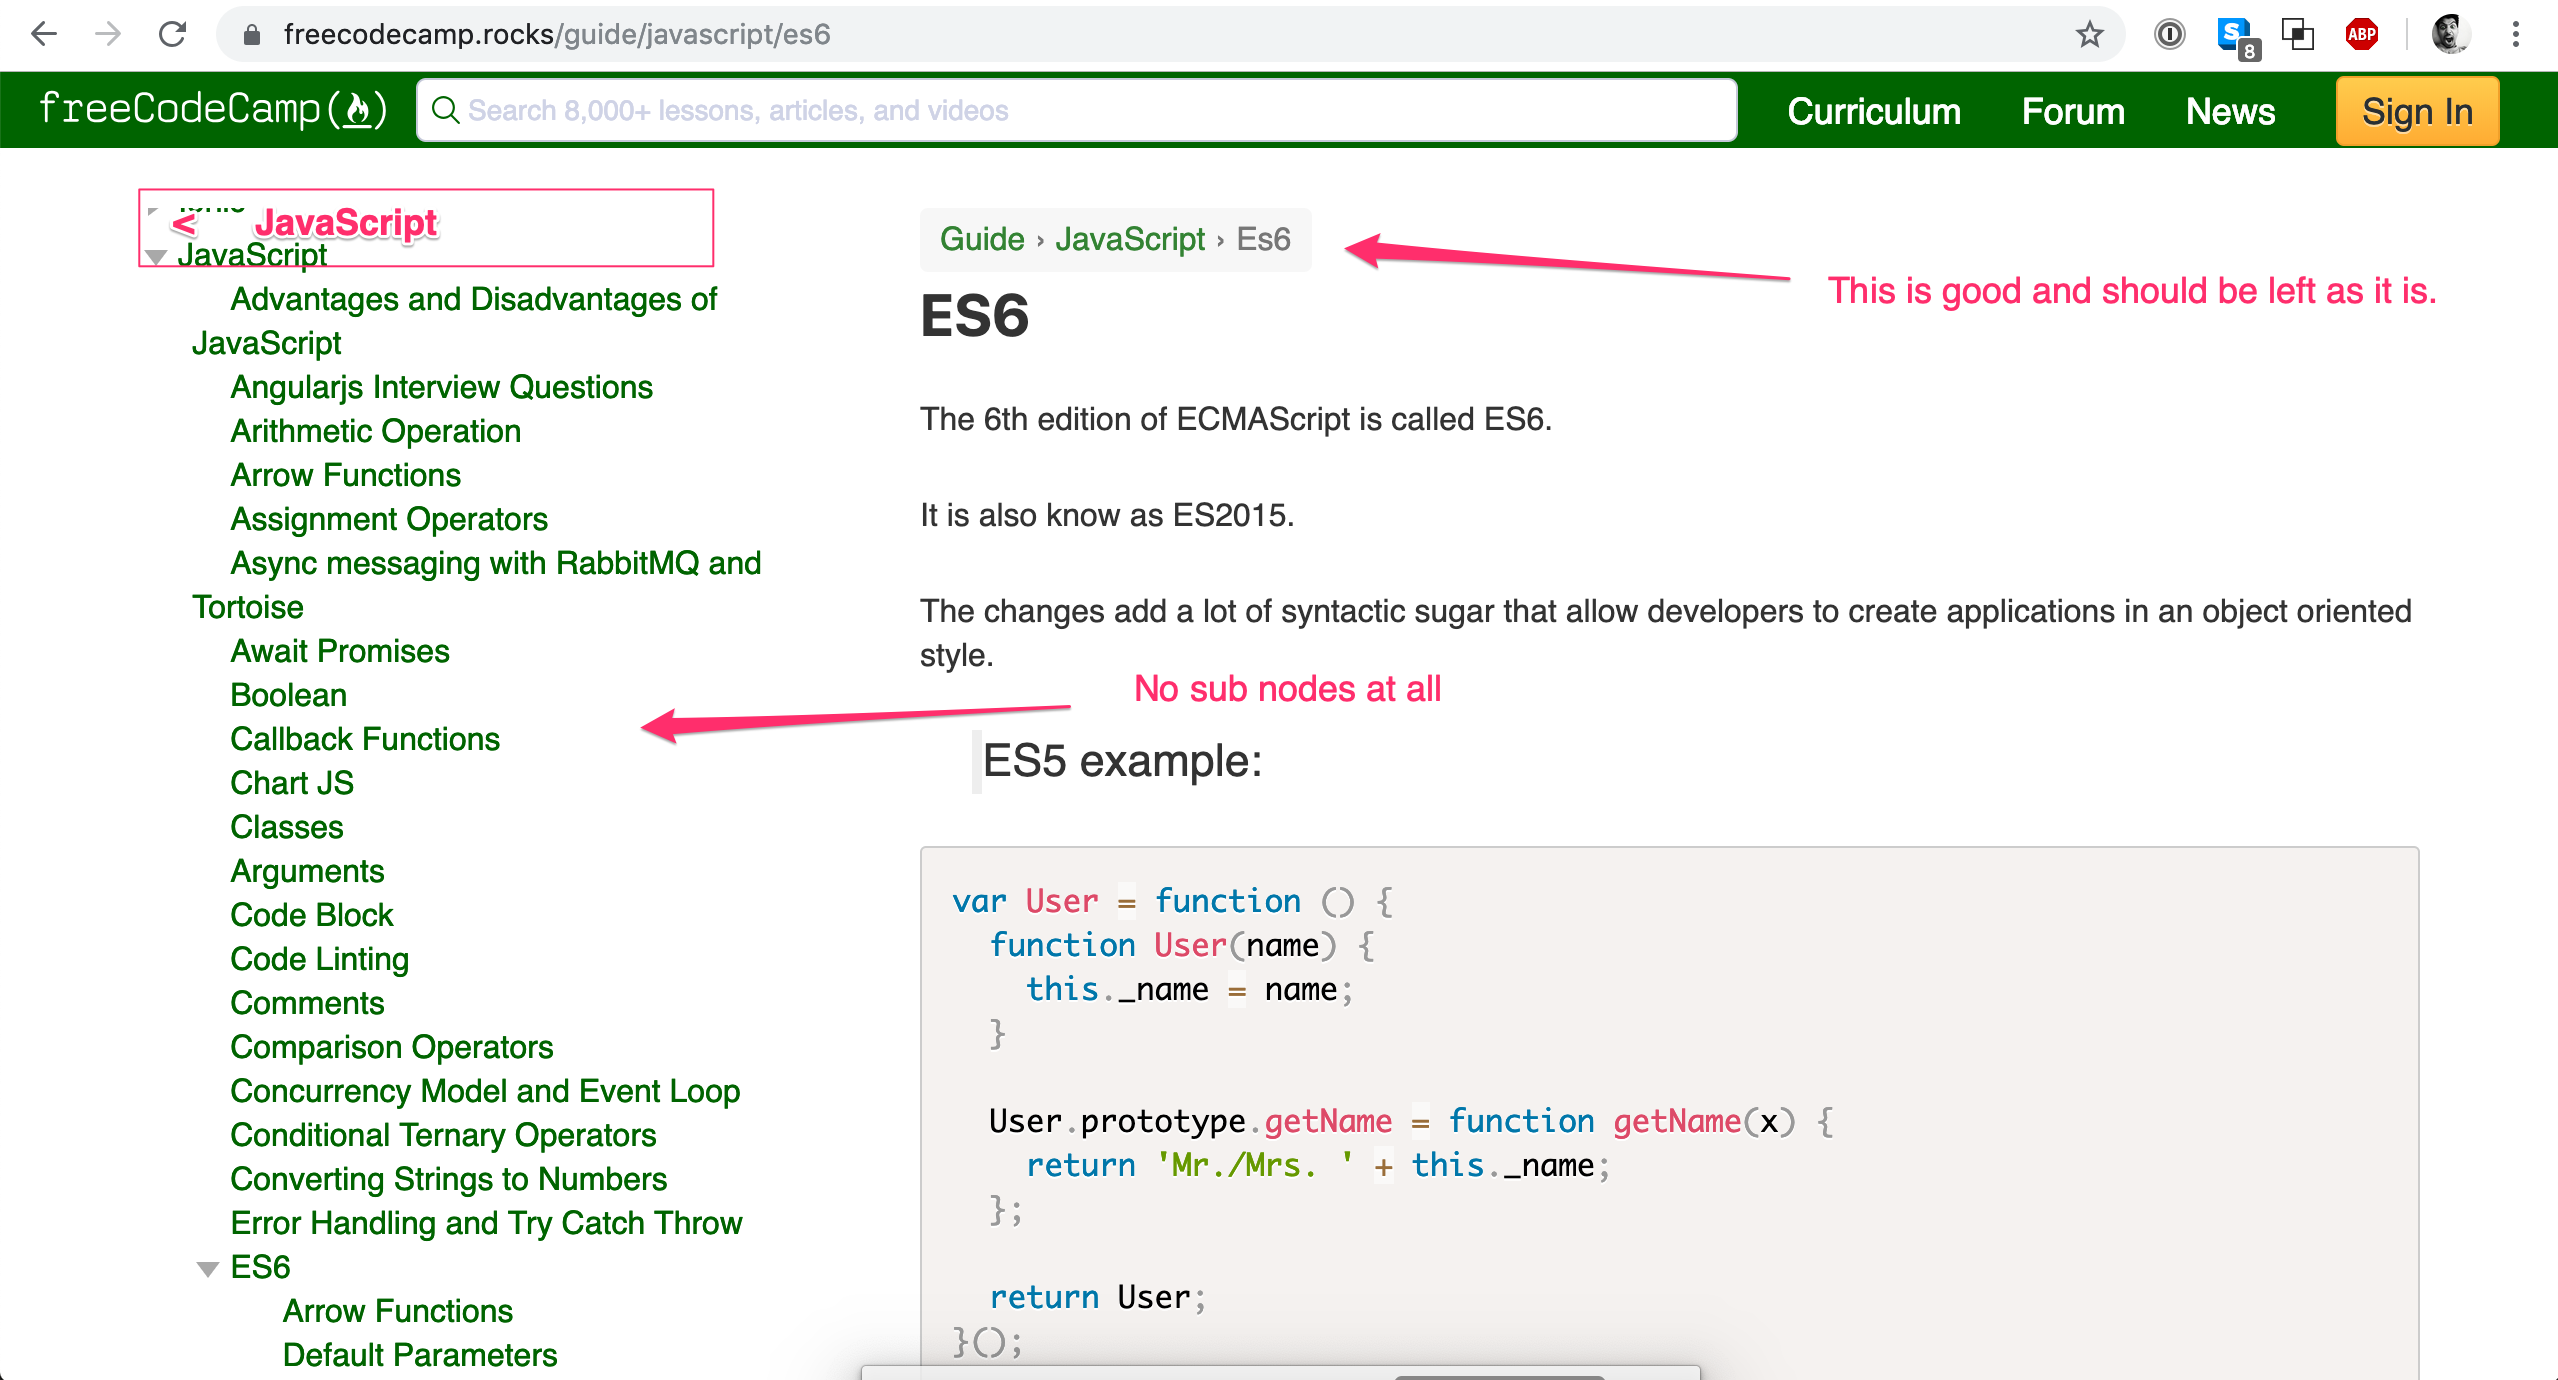Click the browser back arrow
Image resolution: width=2558 pixels, height=1380 pixels.
[x=44, y=34]
